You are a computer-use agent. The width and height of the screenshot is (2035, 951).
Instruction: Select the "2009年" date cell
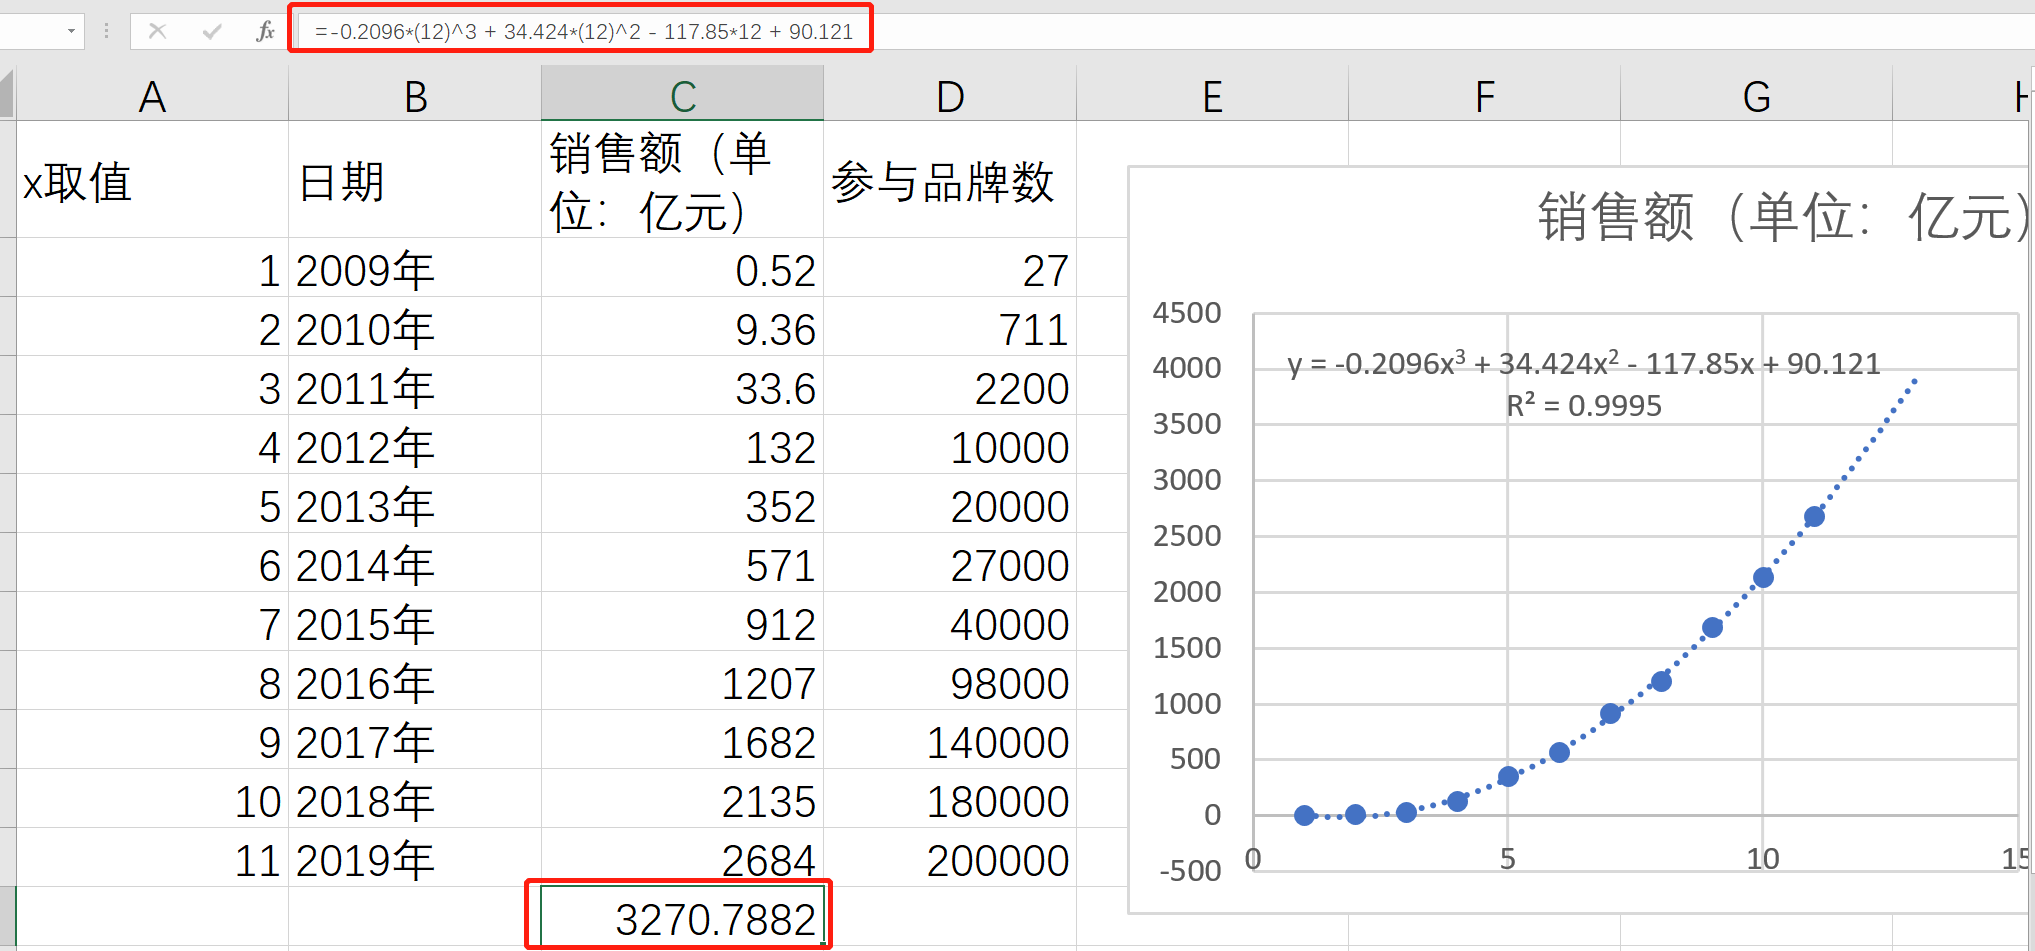click(415, 268)
